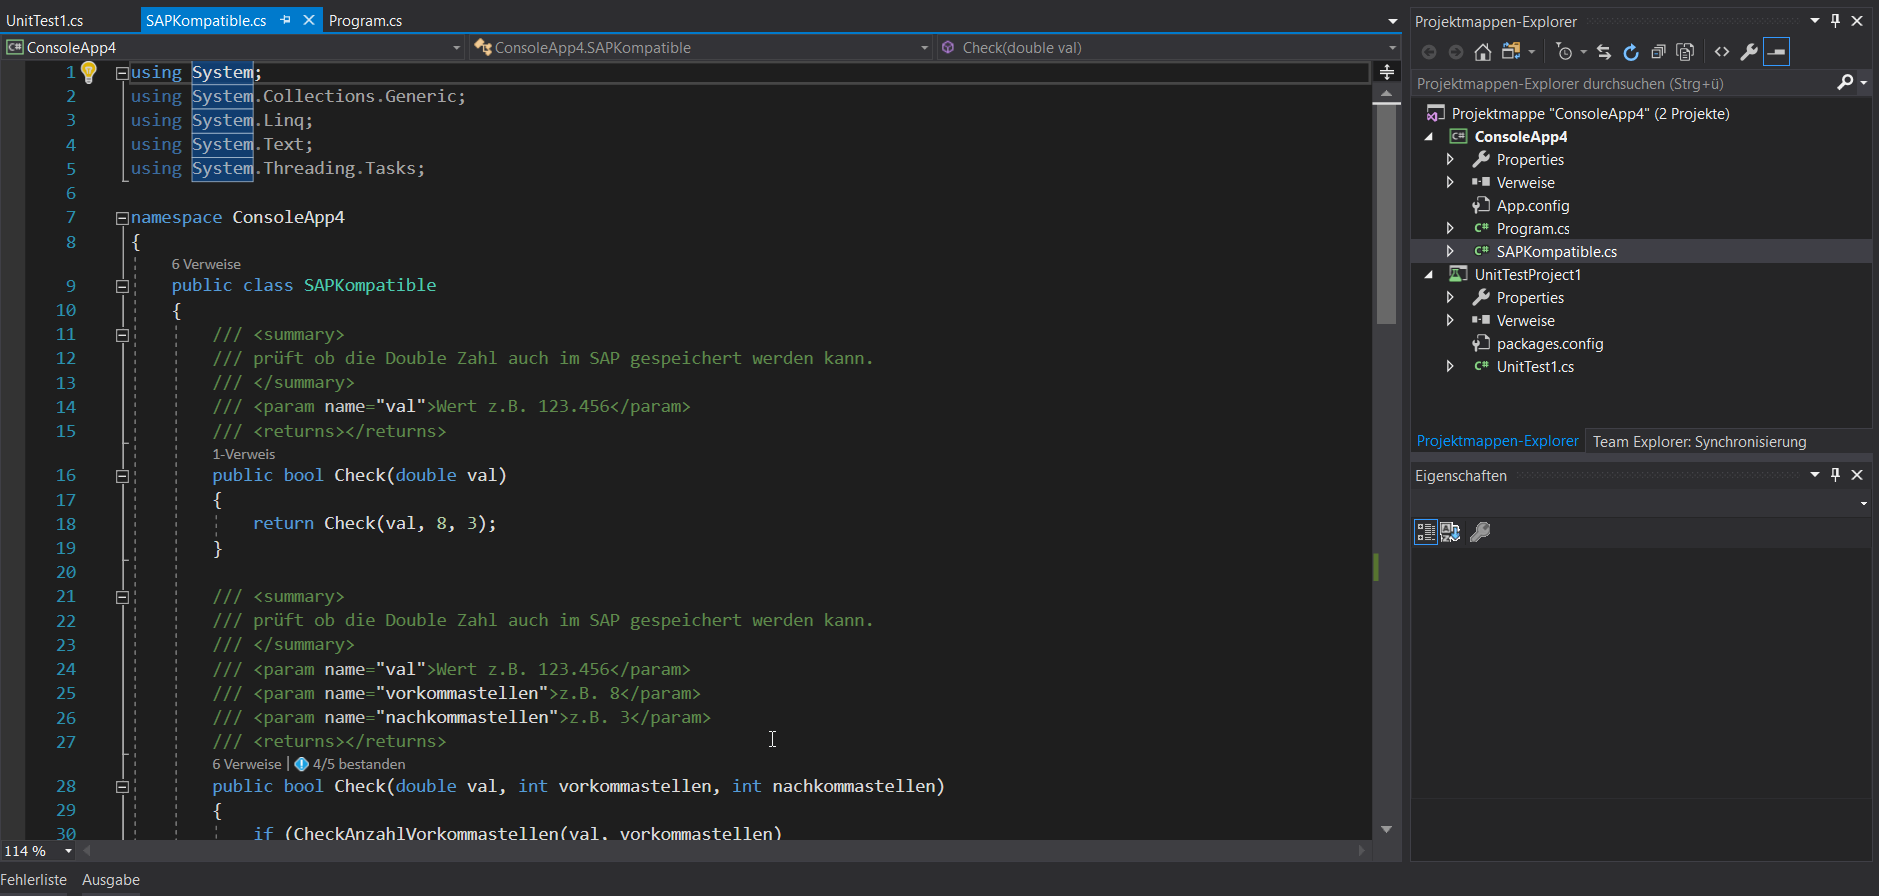Open the Ausgabe tab
This screenshot has height=896, width=1879.
click(111, 880)
